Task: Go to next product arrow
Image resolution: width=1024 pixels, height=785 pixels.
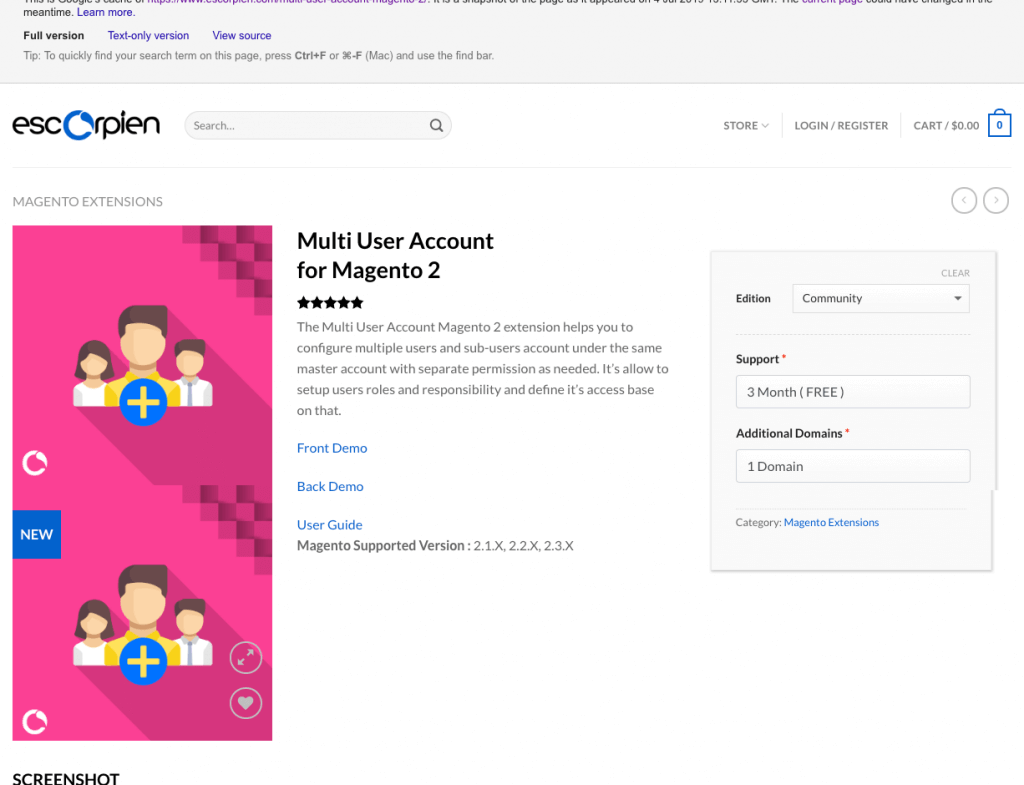Action: click(x=996, y=201)
